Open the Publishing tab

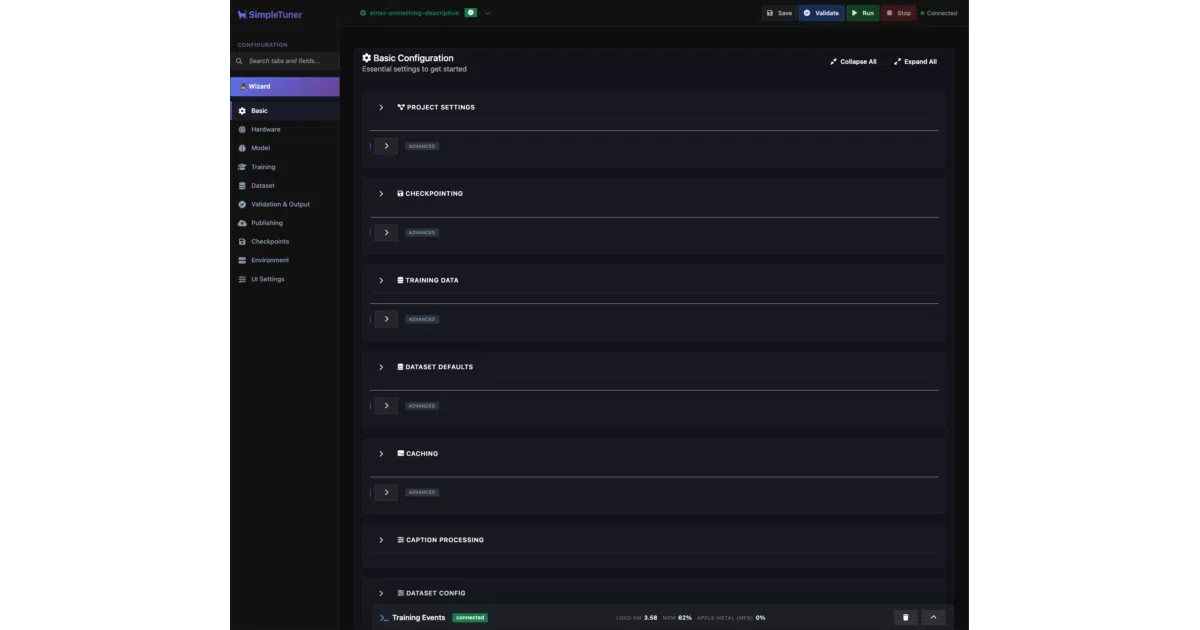tap(285, 223)
